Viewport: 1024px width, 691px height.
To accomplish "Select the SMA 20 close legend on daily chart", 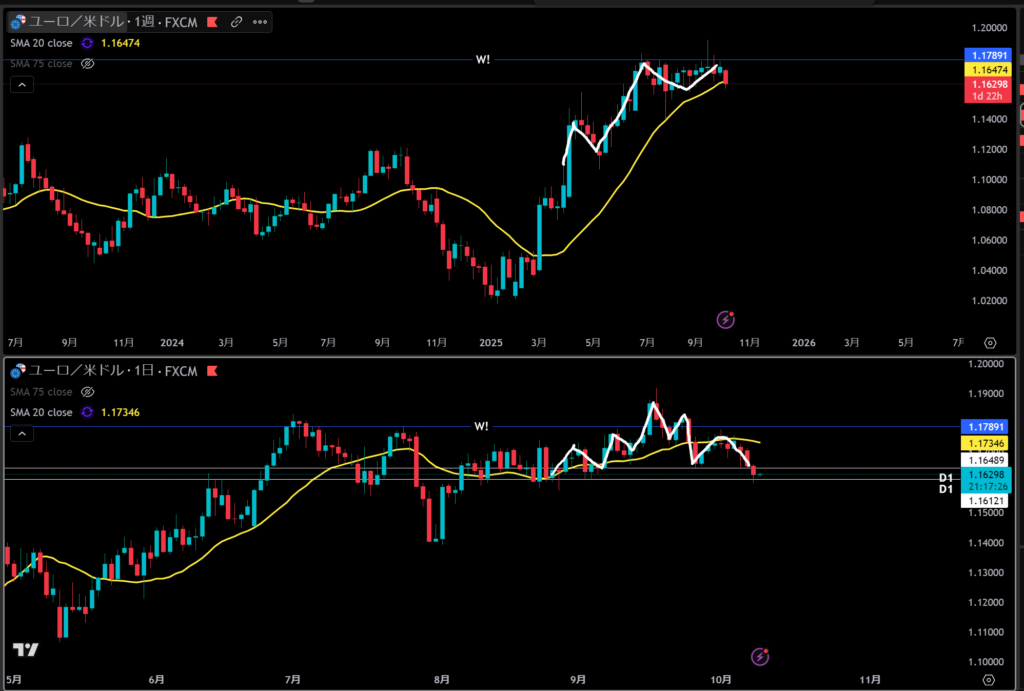I will (42, 412).
